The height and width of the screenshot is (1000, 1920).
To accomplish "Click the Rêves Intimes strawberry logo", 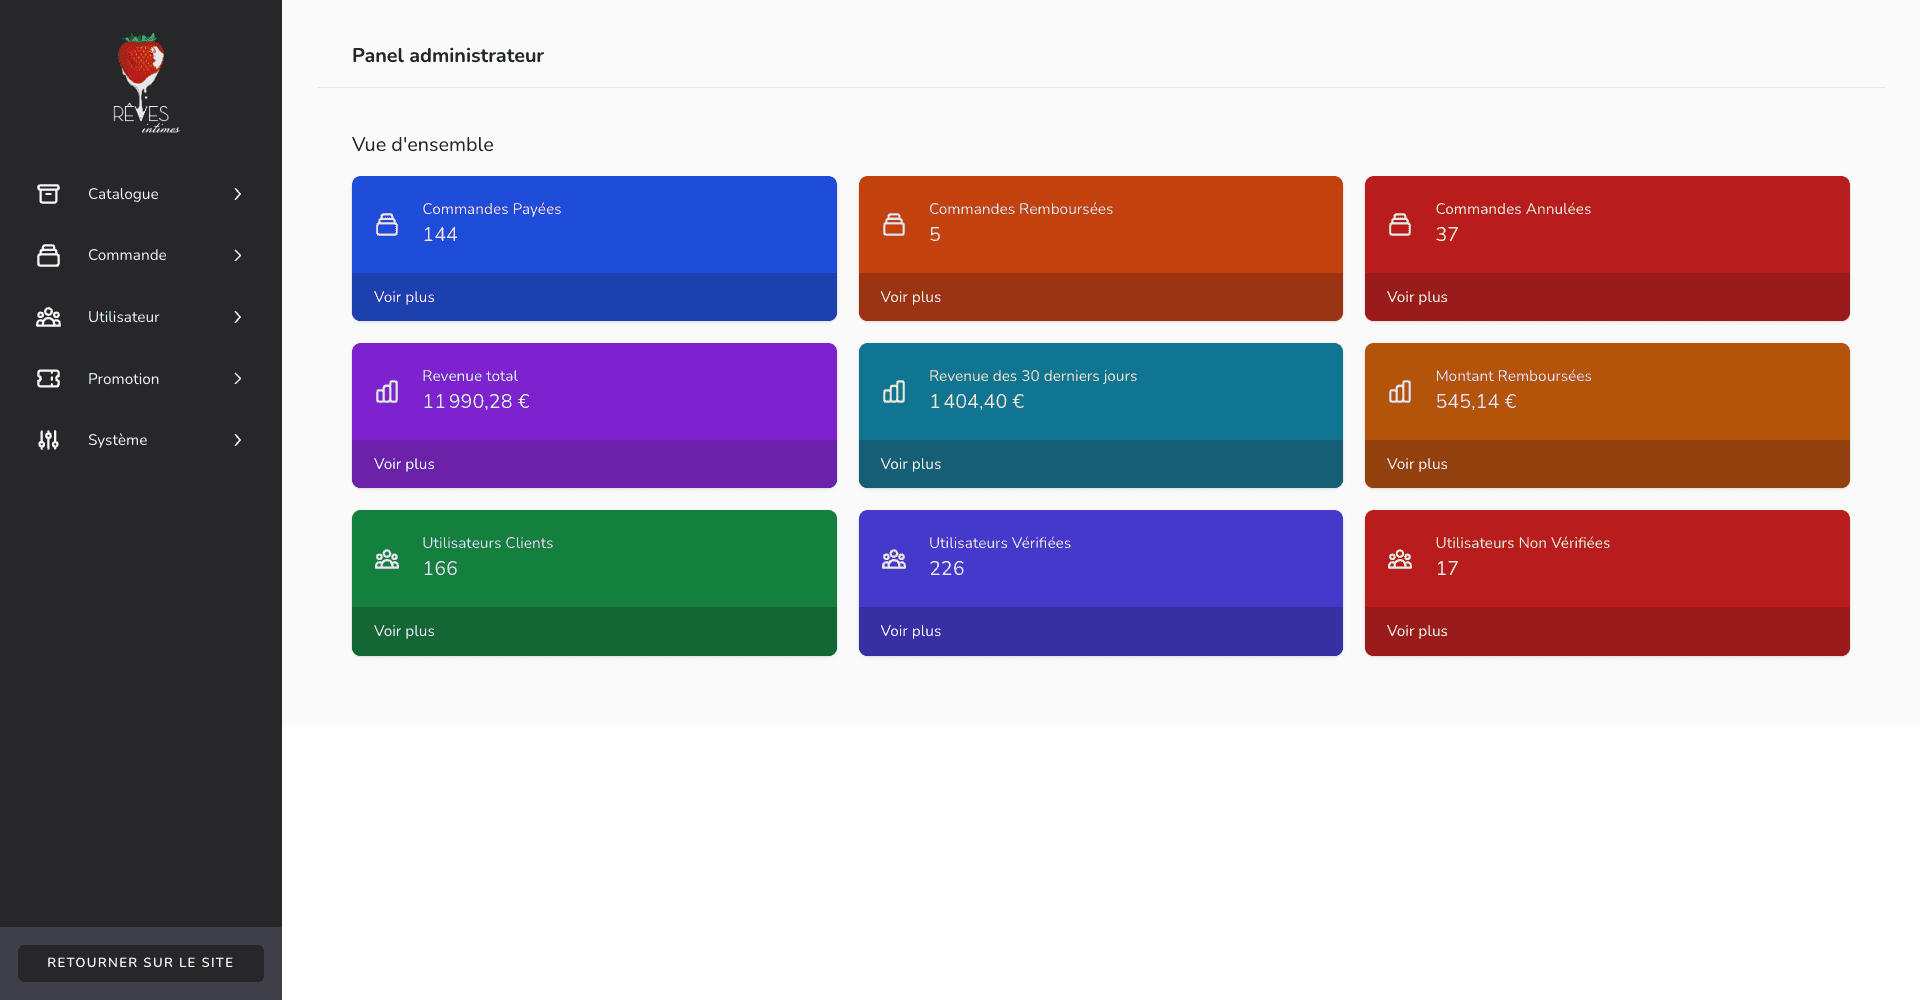I will click(x=141, y=83).
